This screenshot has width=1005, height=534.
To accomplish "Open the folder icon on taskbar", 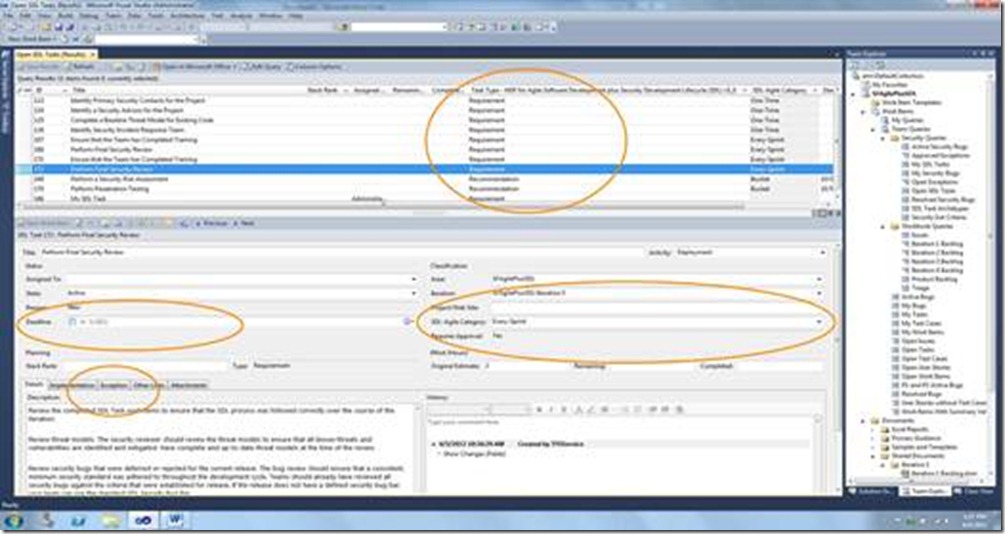I will click(111, 520).
